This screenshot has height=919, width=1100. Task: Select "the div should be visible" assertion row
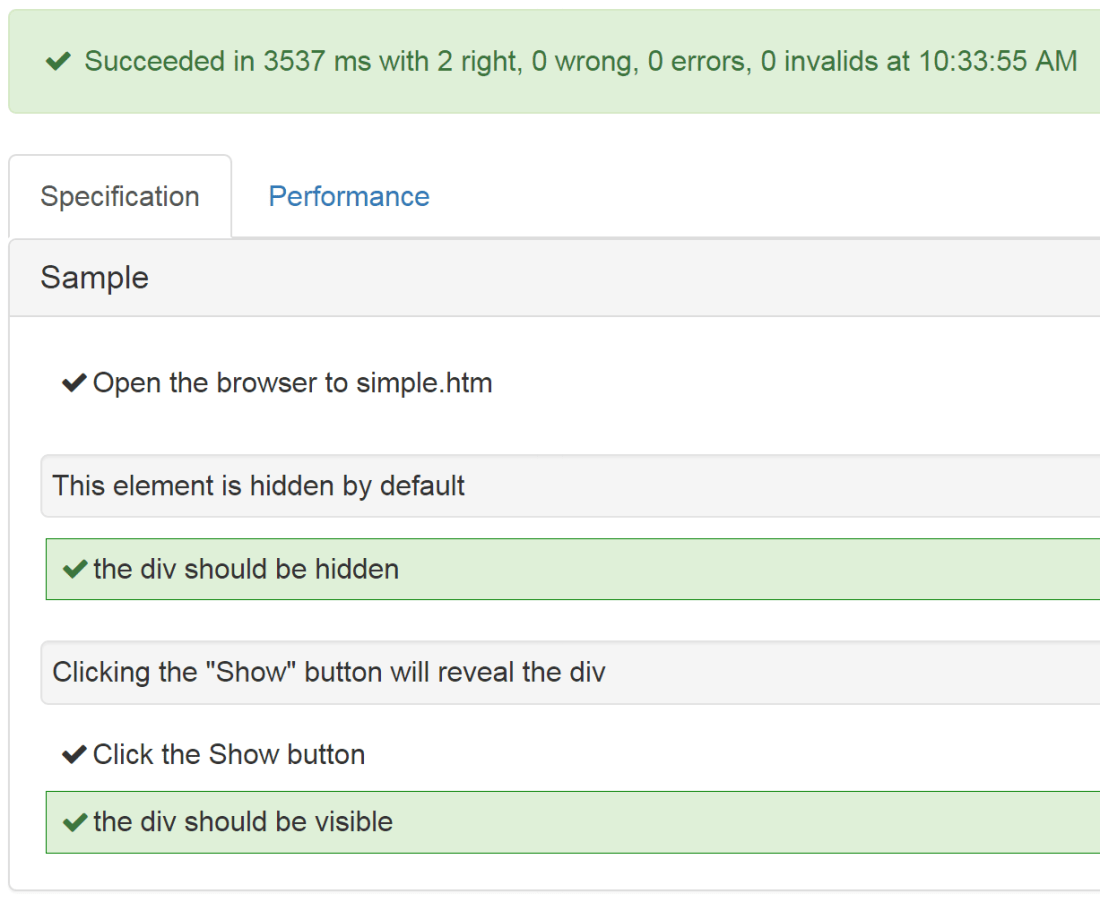click(x=500, y=822)
